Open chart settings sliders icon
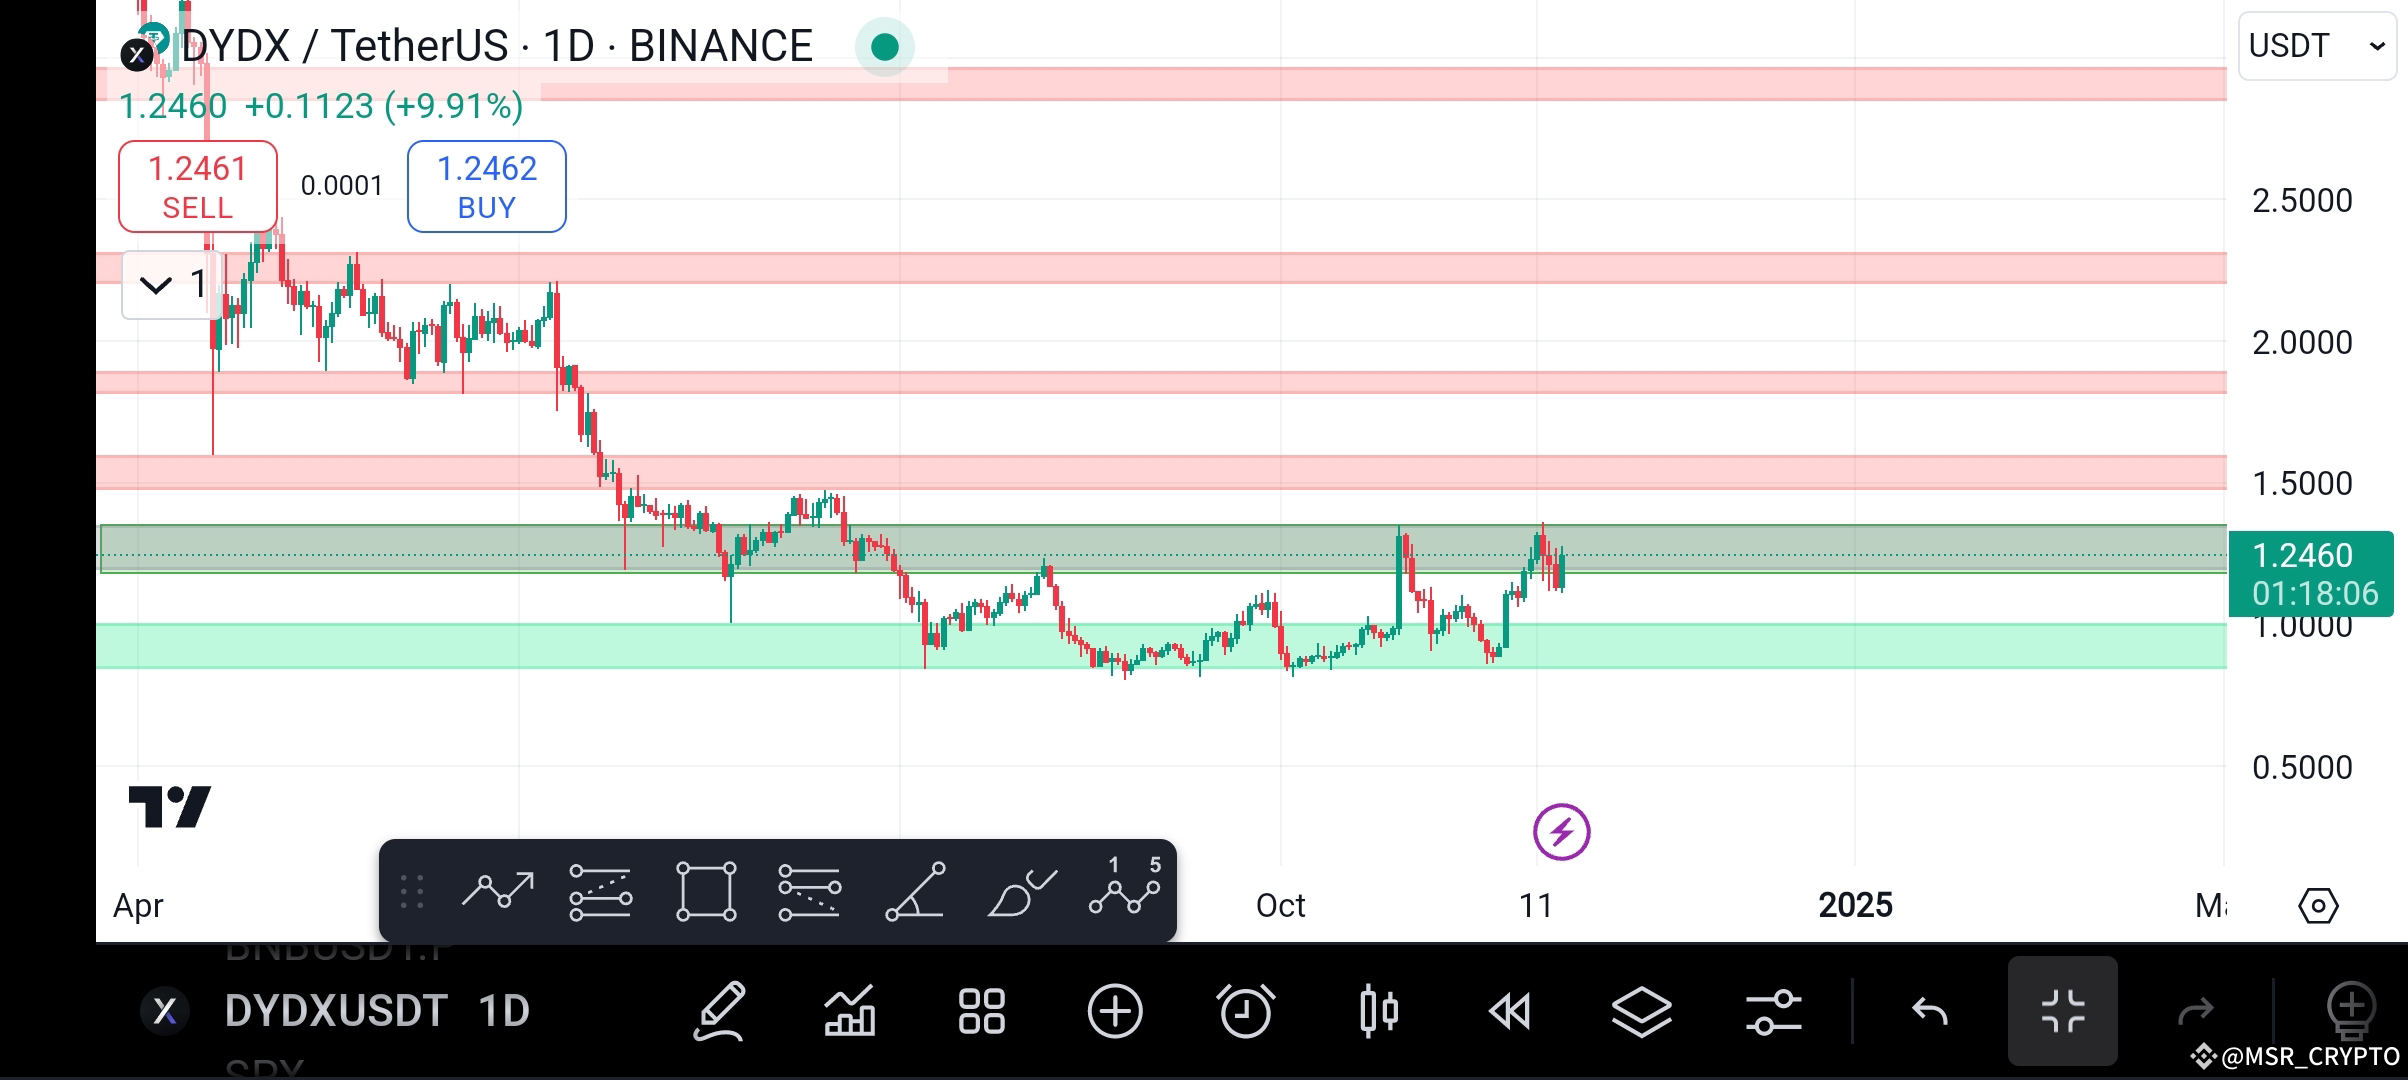Screen dimensions: 2408x1080 coord(1774,1011)
